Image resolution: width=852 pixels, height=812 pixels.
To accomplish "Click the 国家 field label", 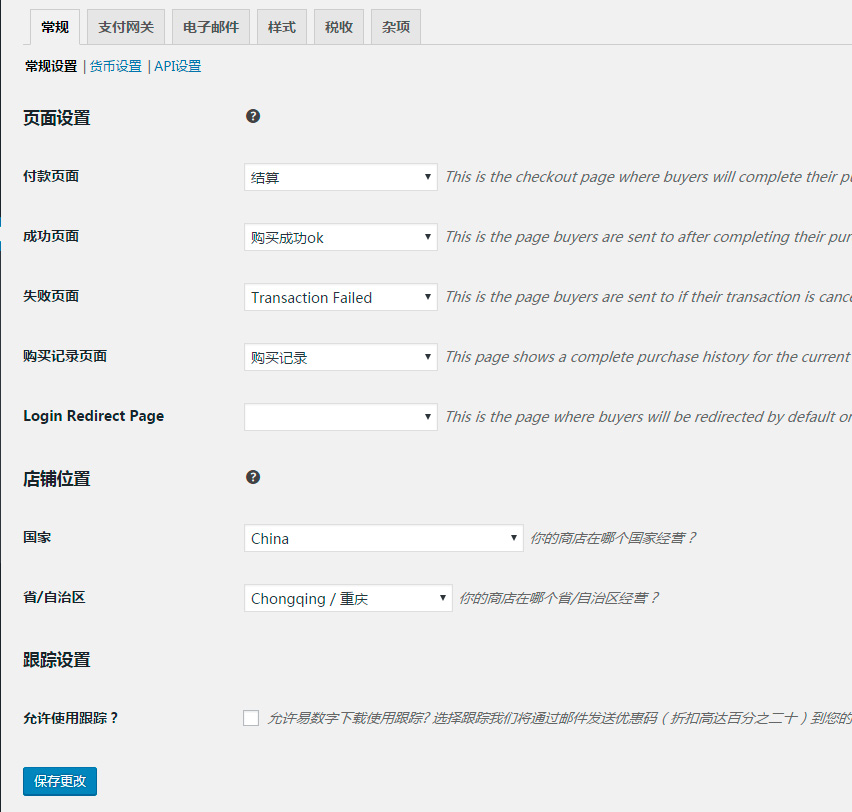I will click(37, 537).
